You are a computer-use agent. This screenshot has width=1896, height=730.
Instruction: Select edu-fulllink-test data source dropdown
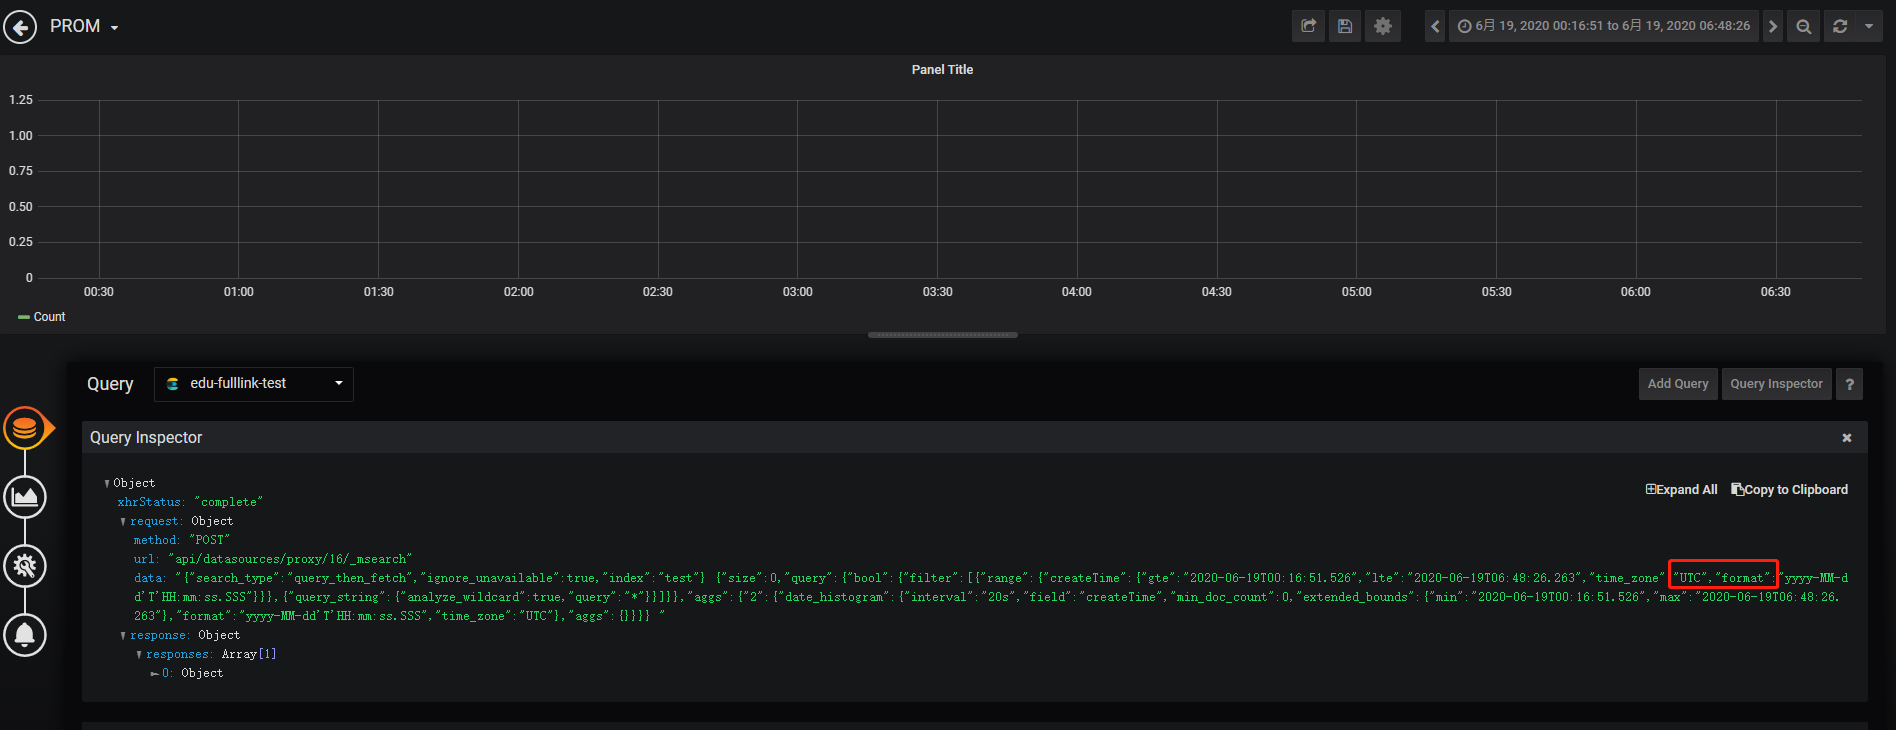pyautogui.click(x=254, y=384)
